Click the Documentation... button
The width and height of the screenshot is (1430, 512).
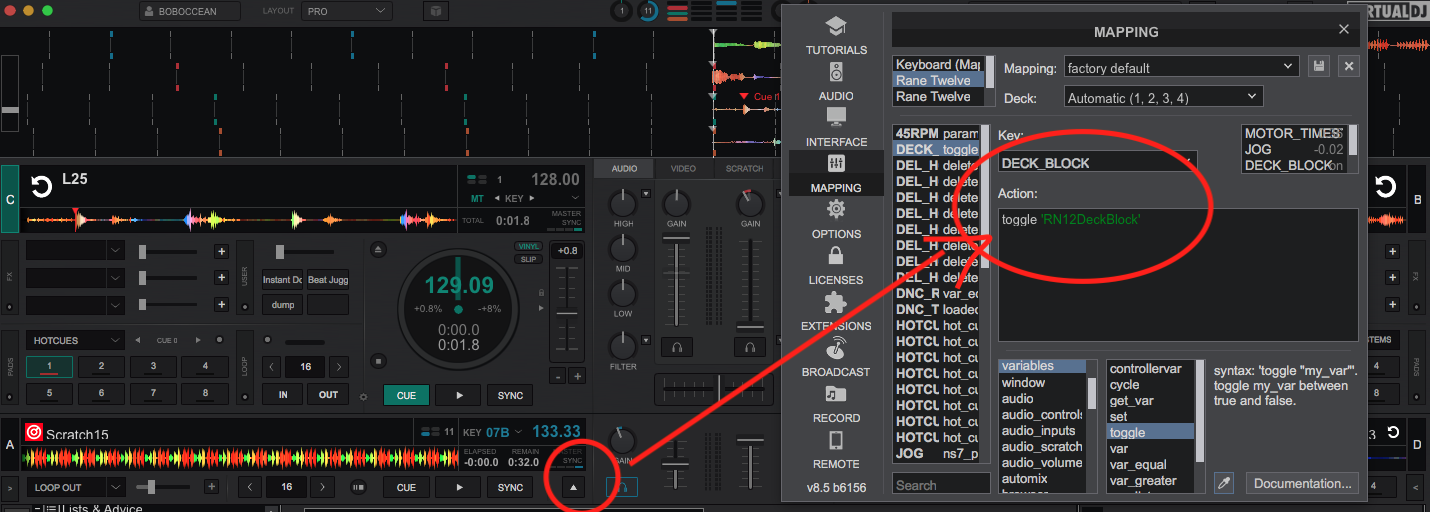pyautogui.click(x=1303, y=483)
